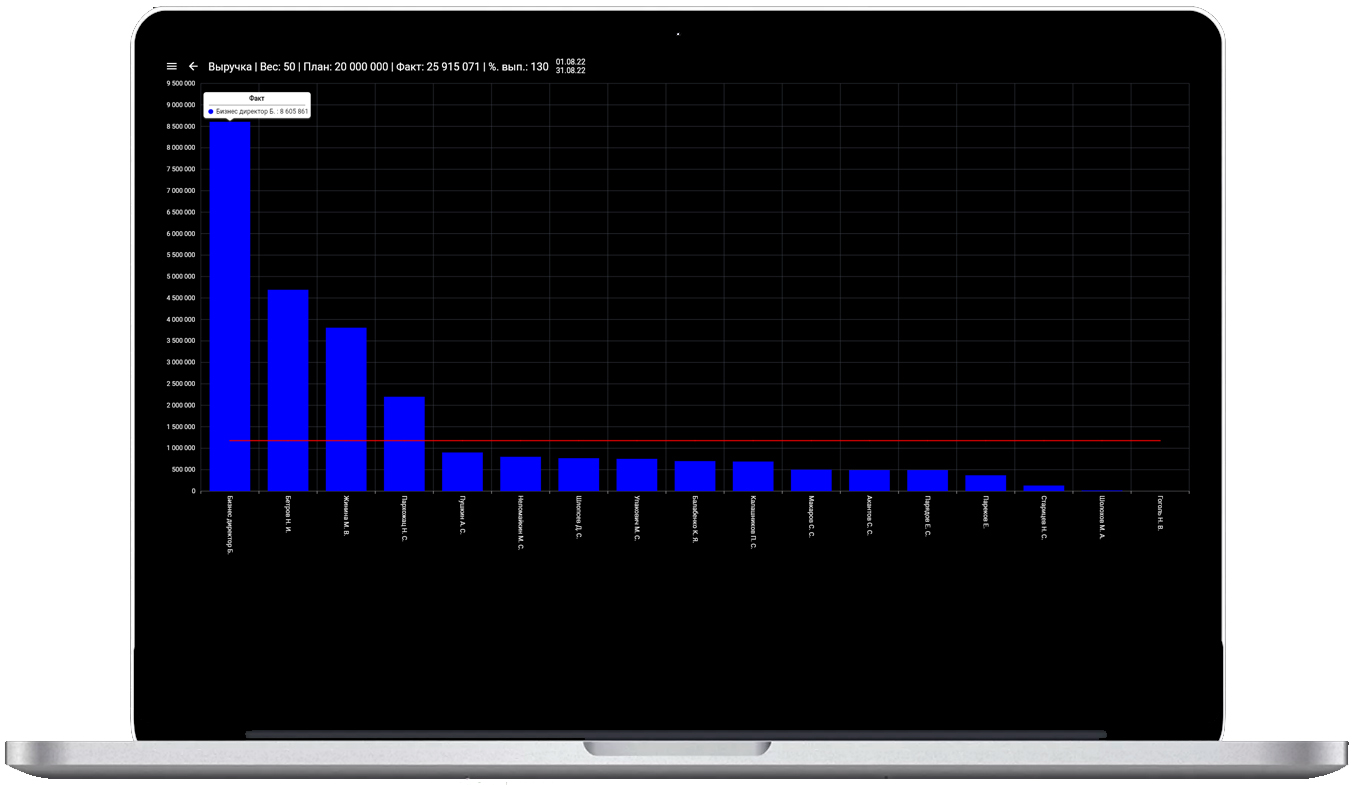
Task: Click the Бегров Н. И. bar
Action: tap(288, 391)
